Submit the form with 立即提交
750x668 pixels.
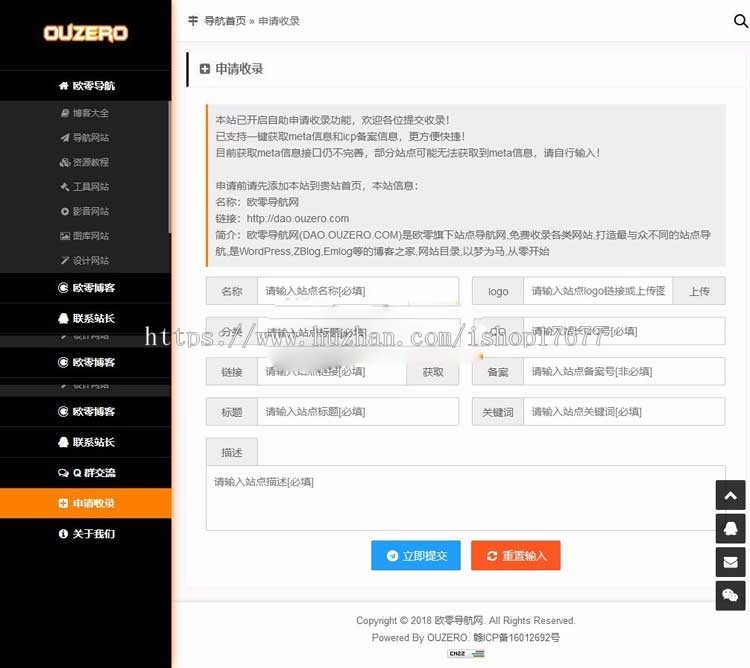416,555
